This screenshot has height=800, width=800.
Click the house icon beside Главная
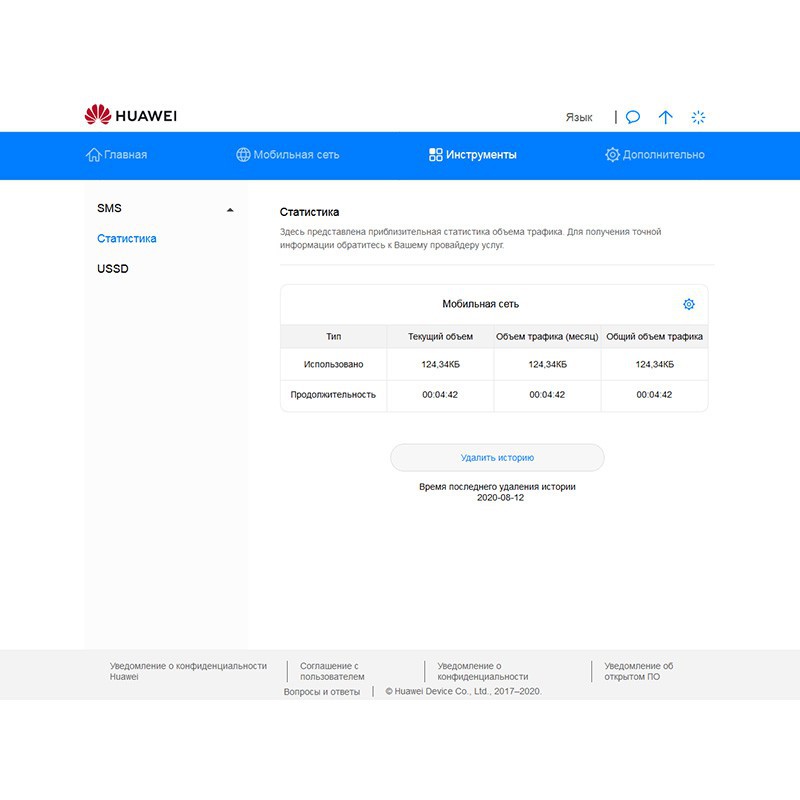click(x=94, y=155)
